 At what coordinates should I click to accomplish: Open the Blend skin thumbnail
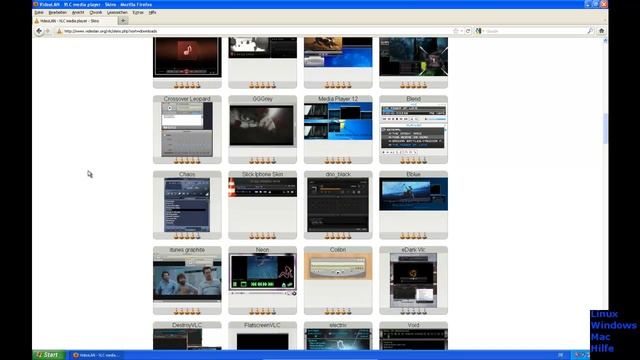click(413, 129)
